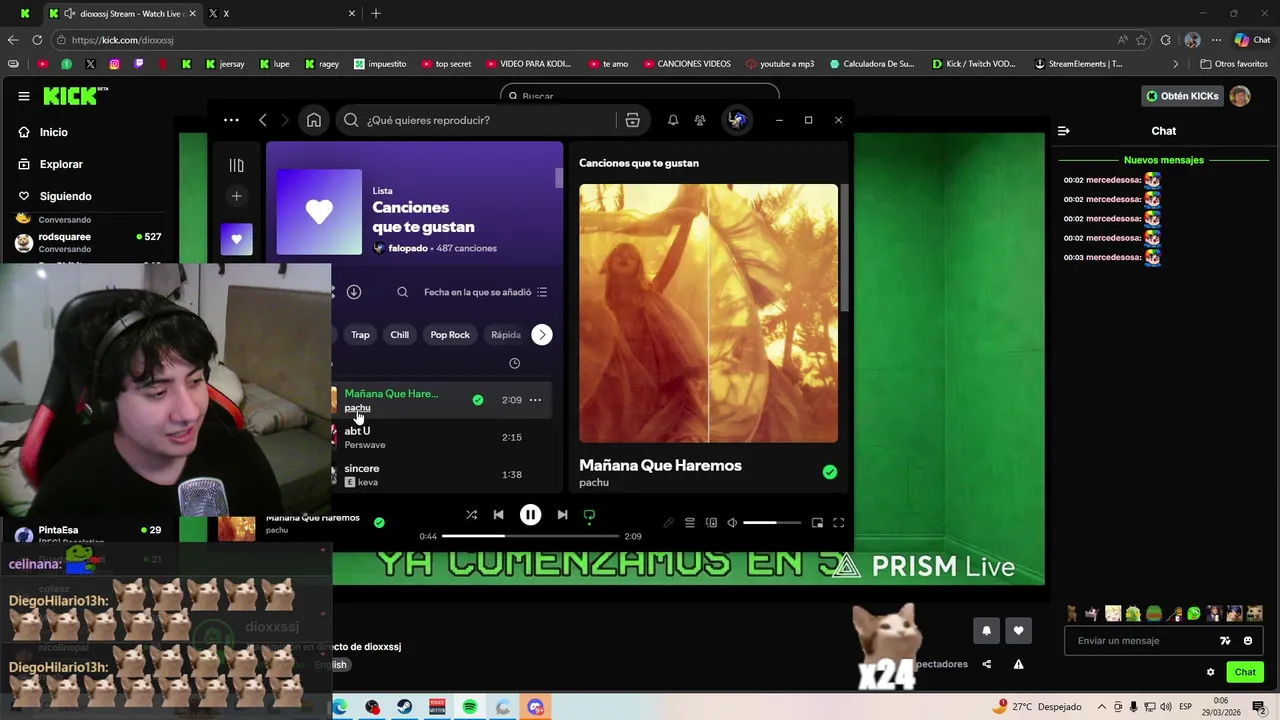Viewport: 1280px width, 720px height.
Task: Filter songs by the Trap chip
Action: 360,335
